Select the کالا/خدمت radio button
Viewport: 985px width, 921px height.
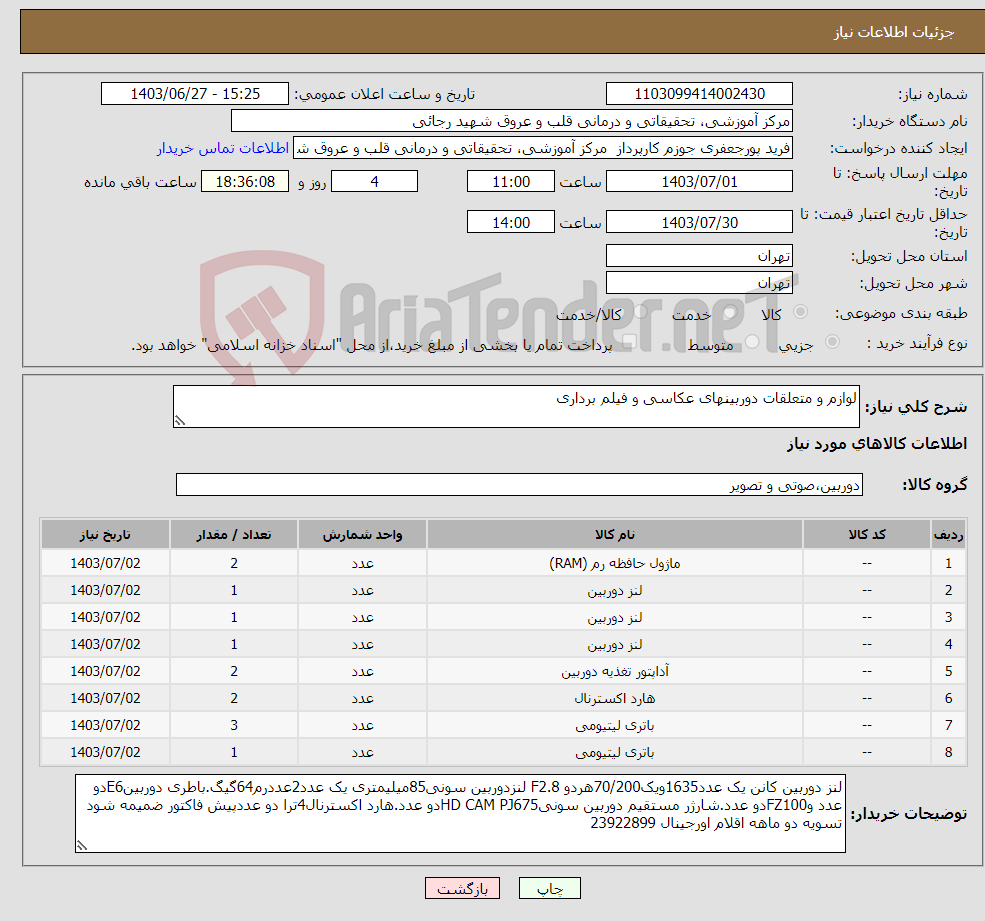point(640,312)
